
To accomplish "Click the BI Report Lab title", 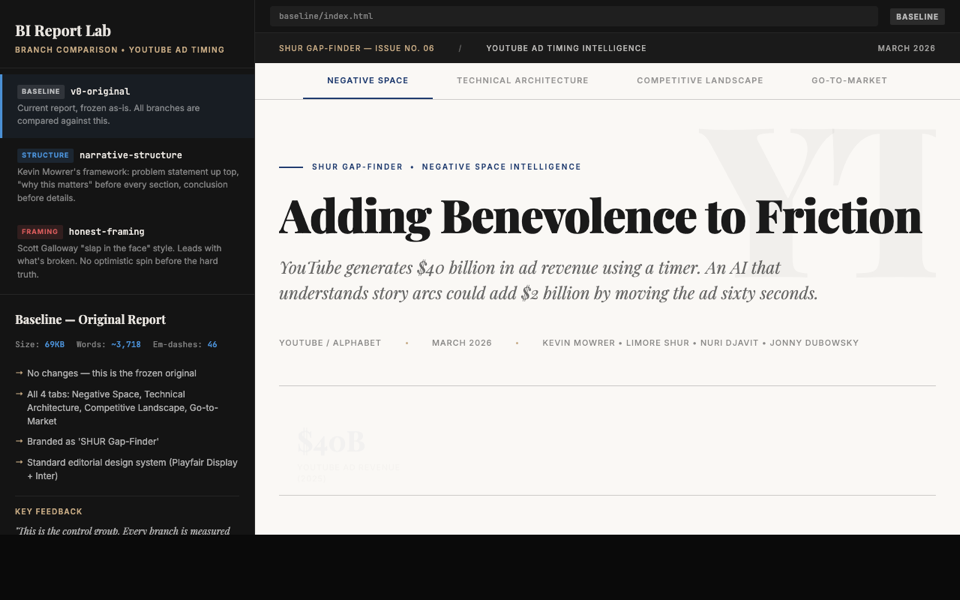I will click(x=63, y=30).
